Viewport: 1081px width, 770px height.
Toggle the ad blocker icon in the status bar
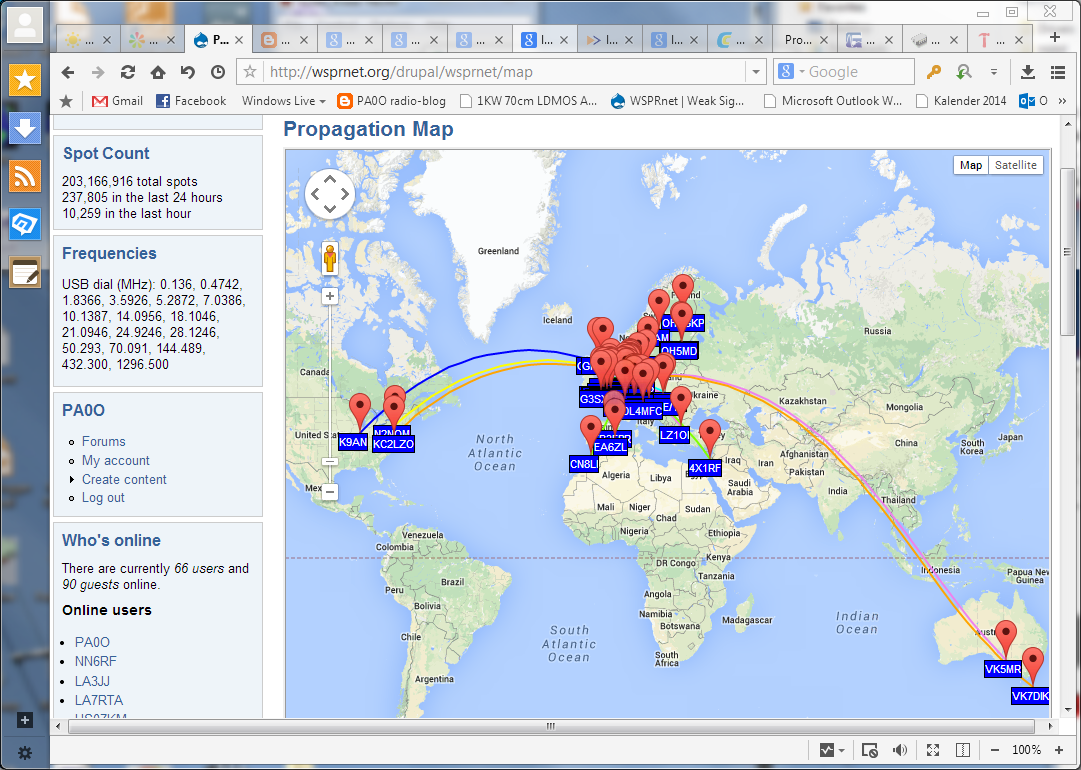tap(869, 750)
